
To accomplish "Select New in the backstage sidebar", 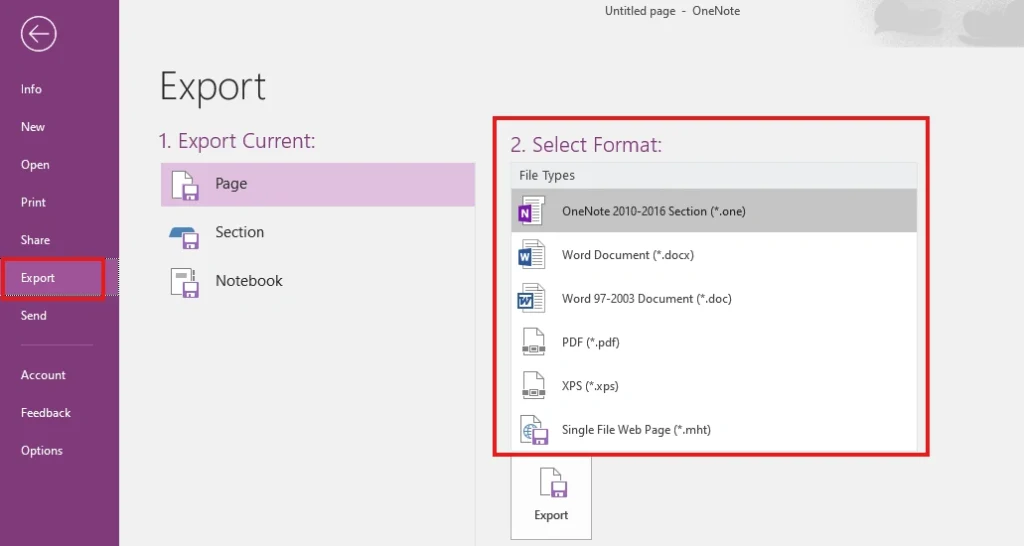I will pyautogui.click(x=33, y=127).
